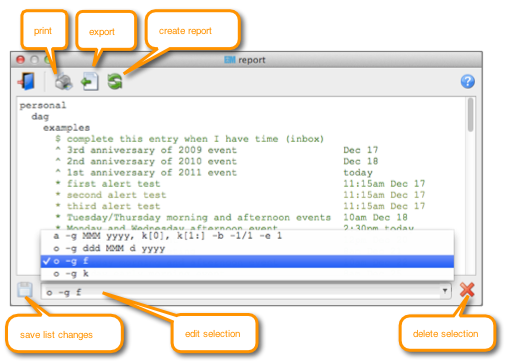507x361 pixels.
Task: Click the 'personal' heading line
Action: [x=43, y=105]
